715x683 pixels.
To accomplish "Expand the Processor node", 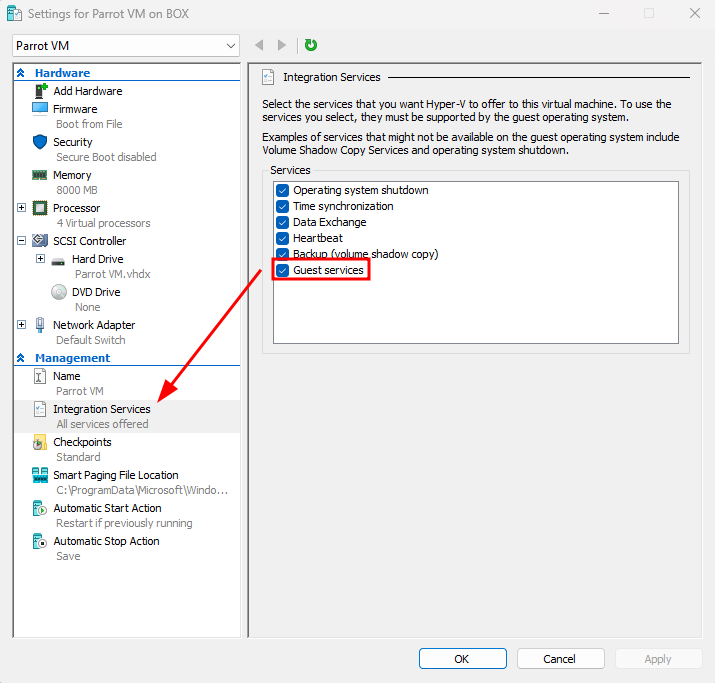I will 21,207.
